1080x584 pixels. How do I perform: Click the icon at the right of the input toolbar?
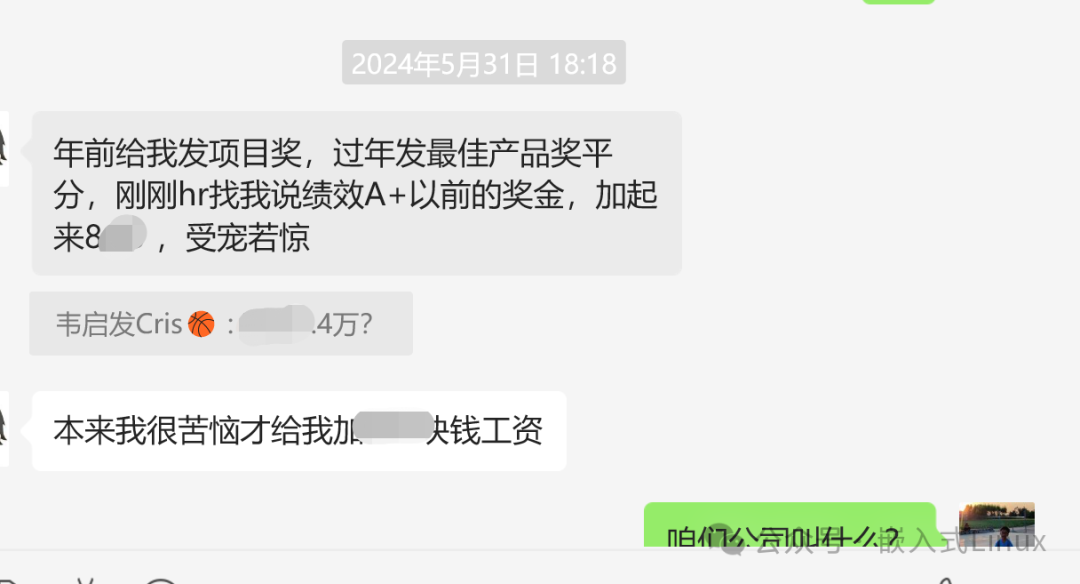(x=945, y=581)
